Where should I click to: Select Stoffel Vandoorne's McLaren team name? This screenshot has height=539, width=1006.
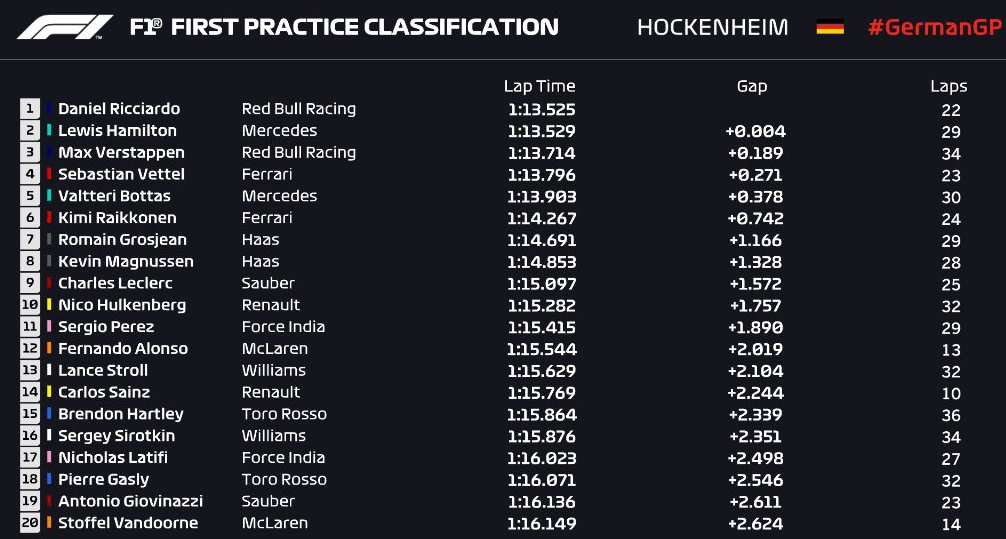pos(275,523)
